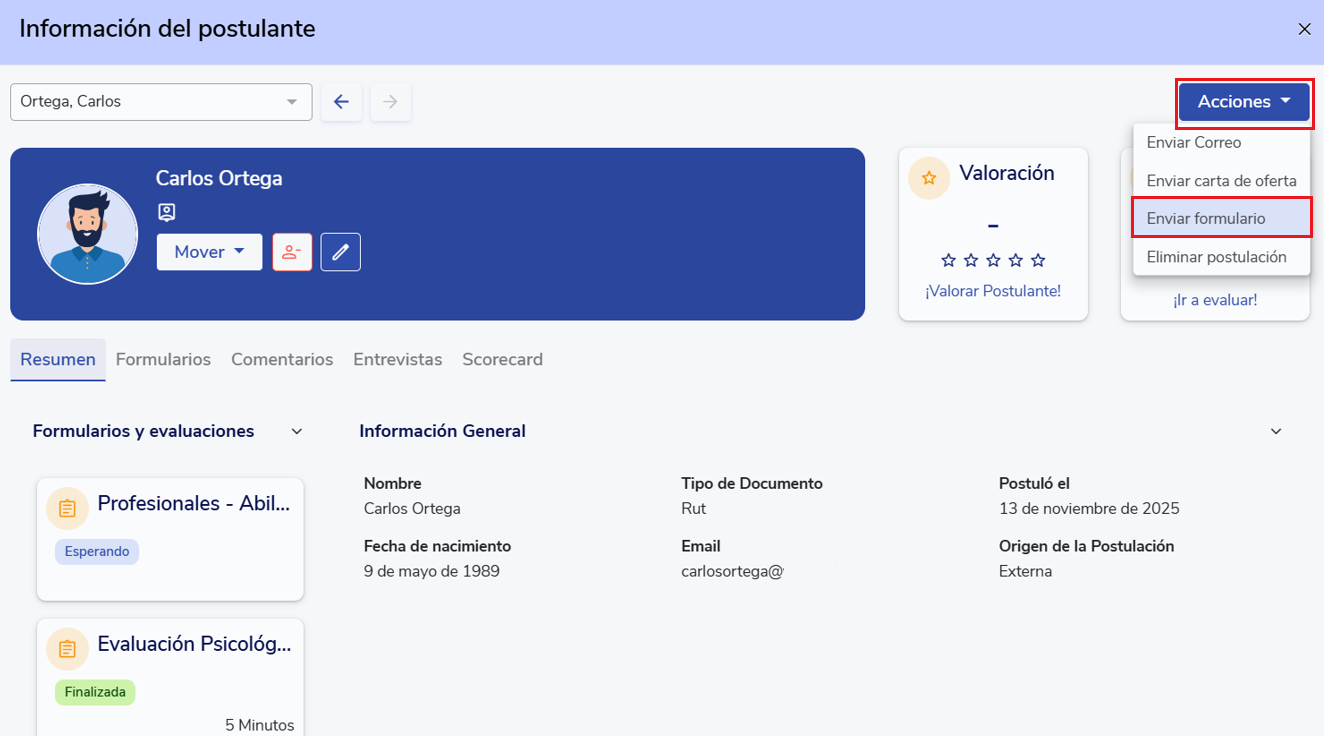Click the Acciones button

pos(1243,102)
